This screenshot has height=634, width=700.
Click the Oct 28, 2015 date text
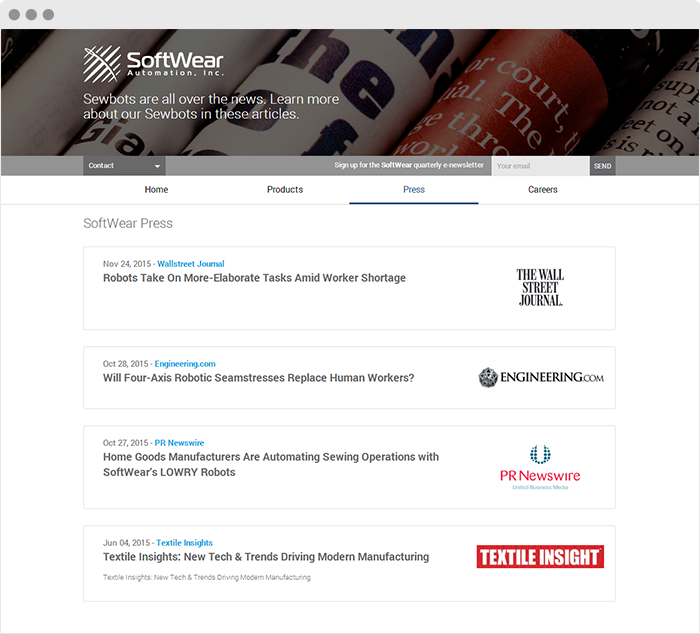(x=125, y=364)
